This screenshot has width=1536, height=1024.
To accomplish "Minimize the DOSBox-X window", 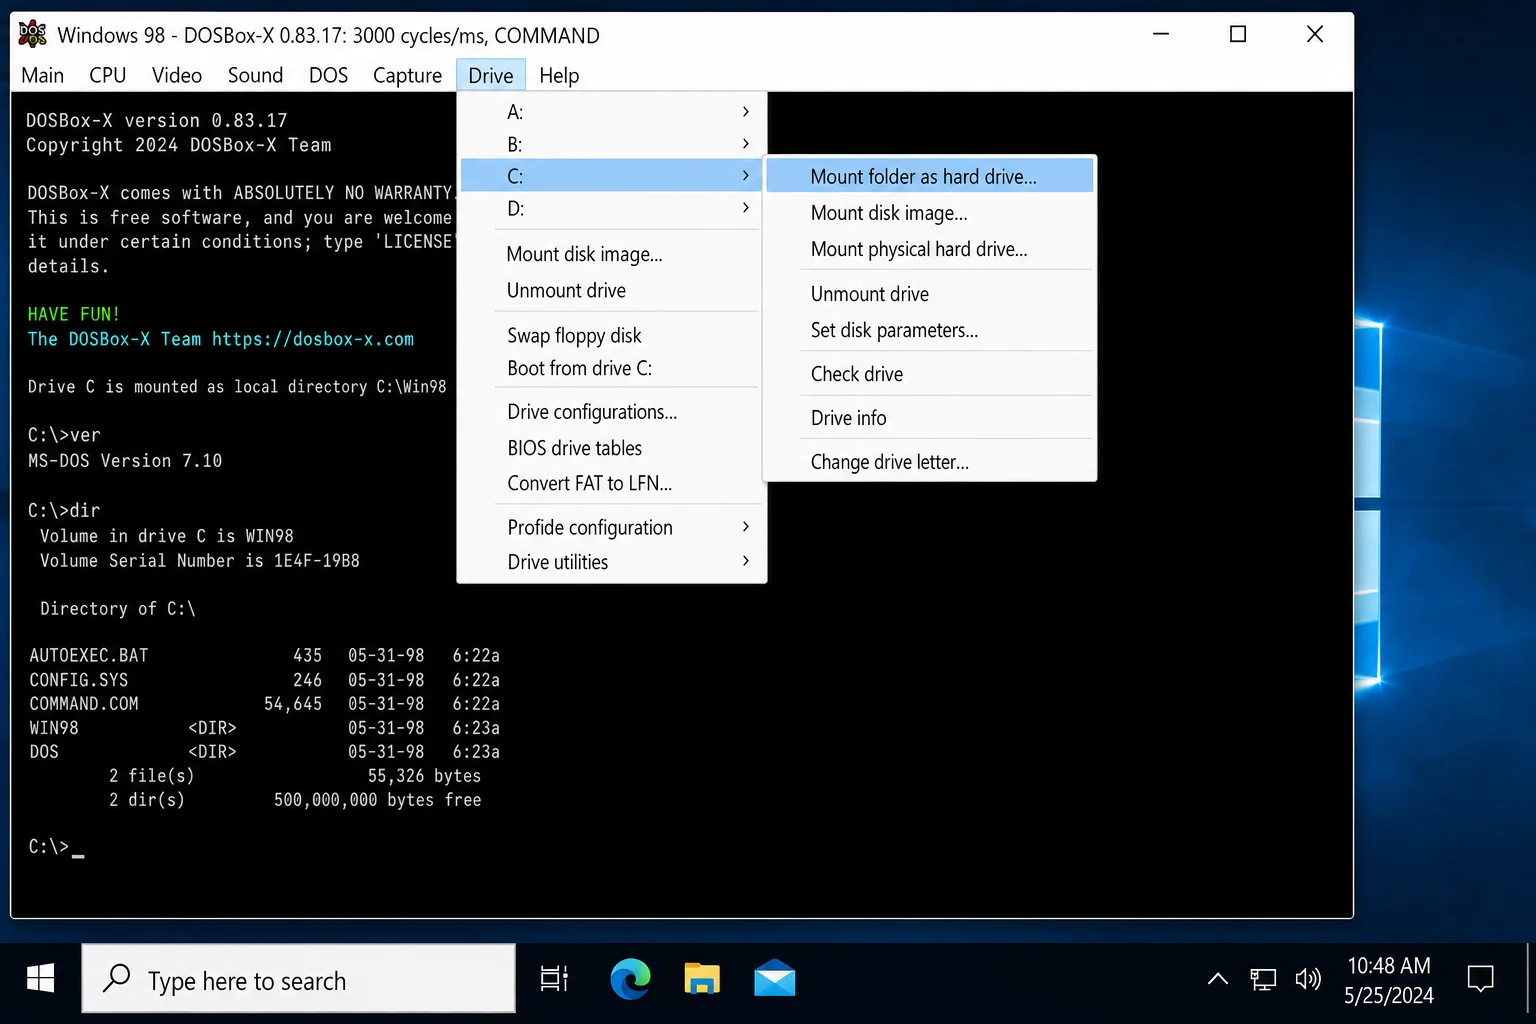I will coord(1161,34).
